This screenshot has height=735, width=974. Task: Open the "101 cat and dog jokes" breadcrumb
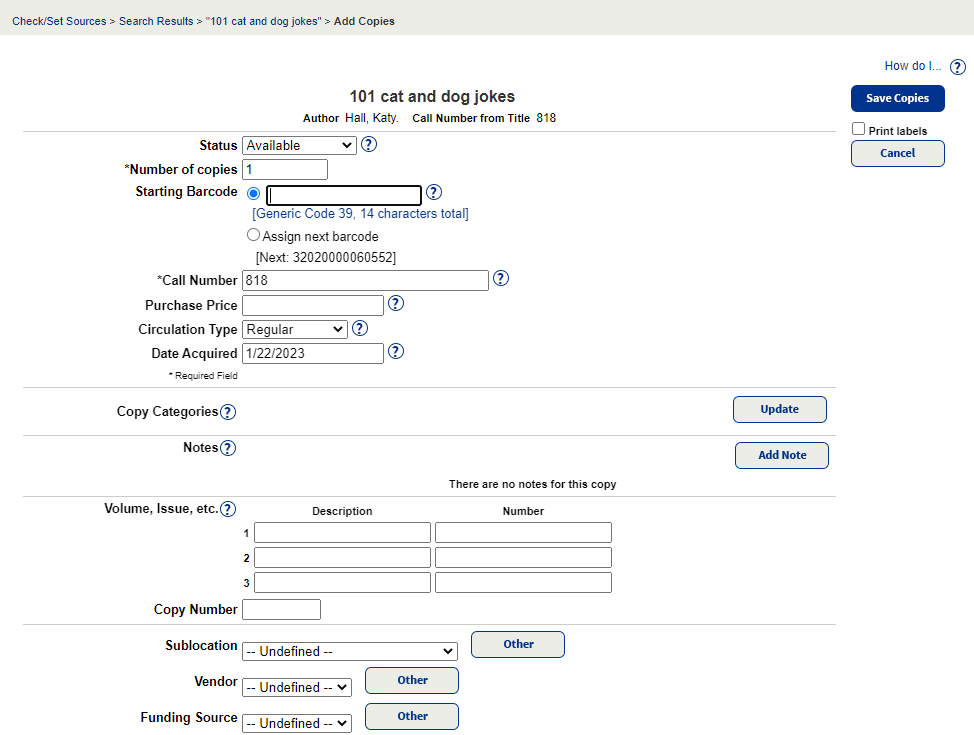263,21
